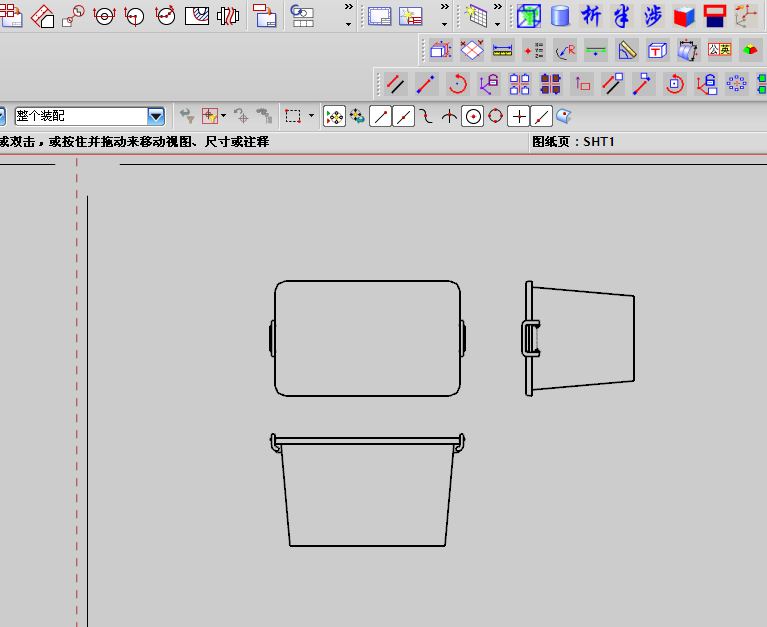Toggle the intersection snap point

click(449, 116)
